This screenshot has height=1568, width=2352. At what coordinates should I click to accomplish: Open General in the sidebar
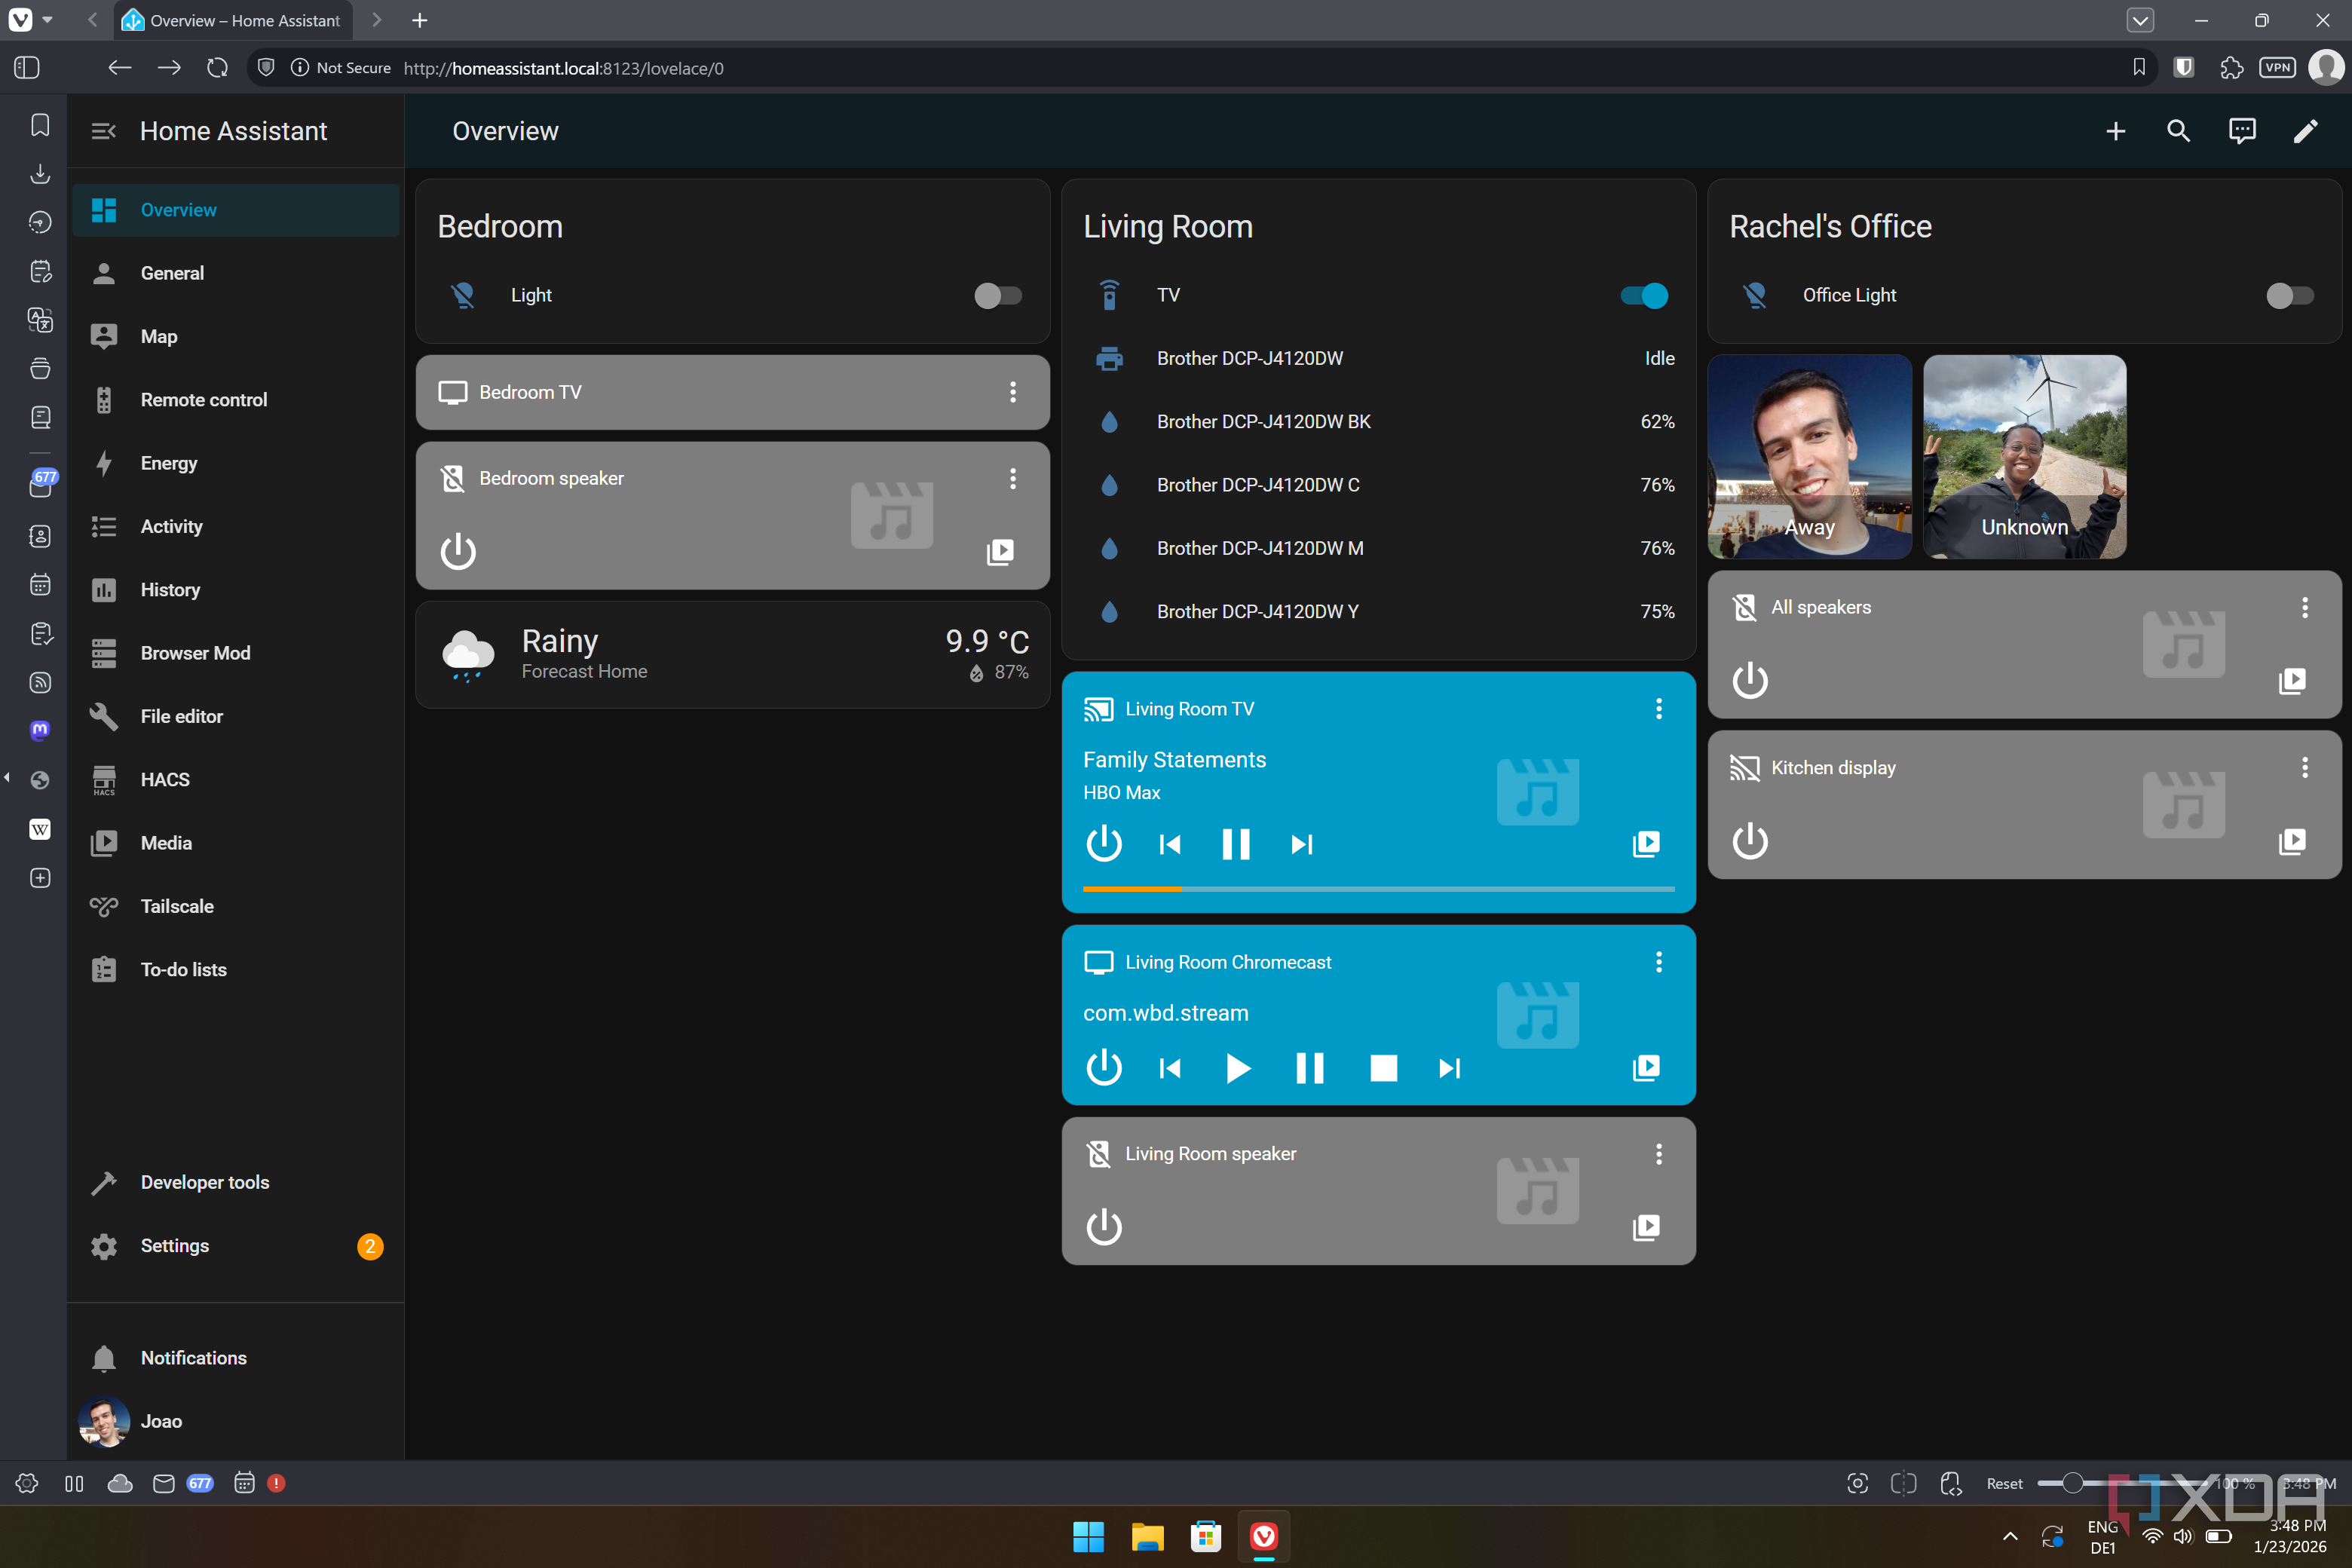[x=236, y=273]
